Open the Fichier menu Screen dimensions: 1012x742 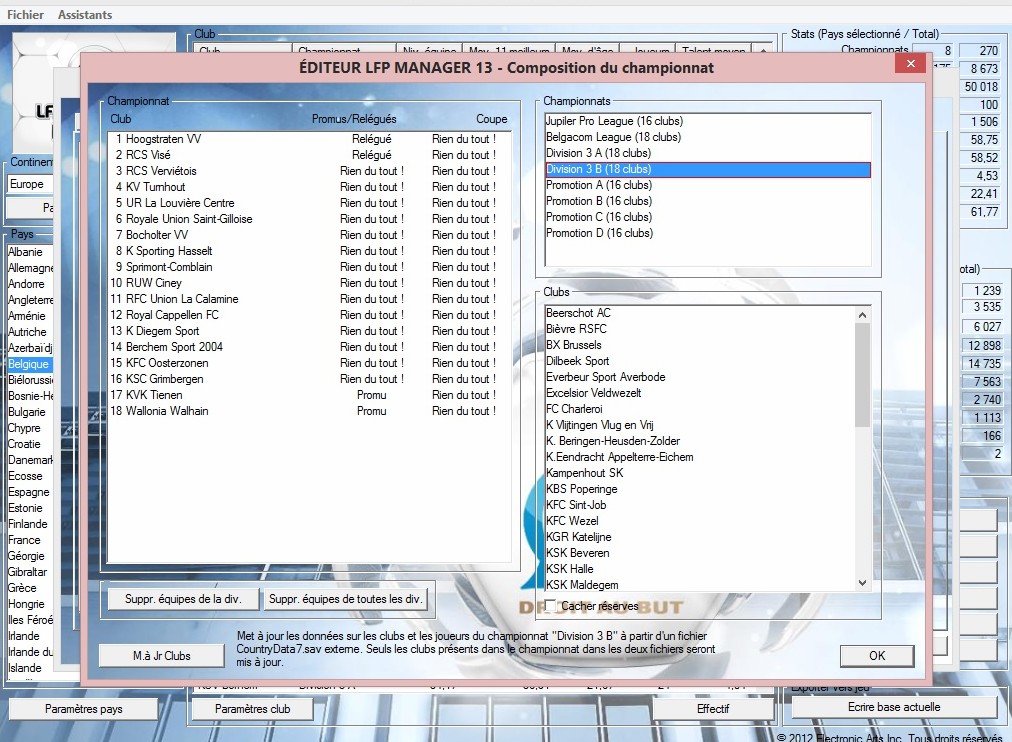coord(25,14)
